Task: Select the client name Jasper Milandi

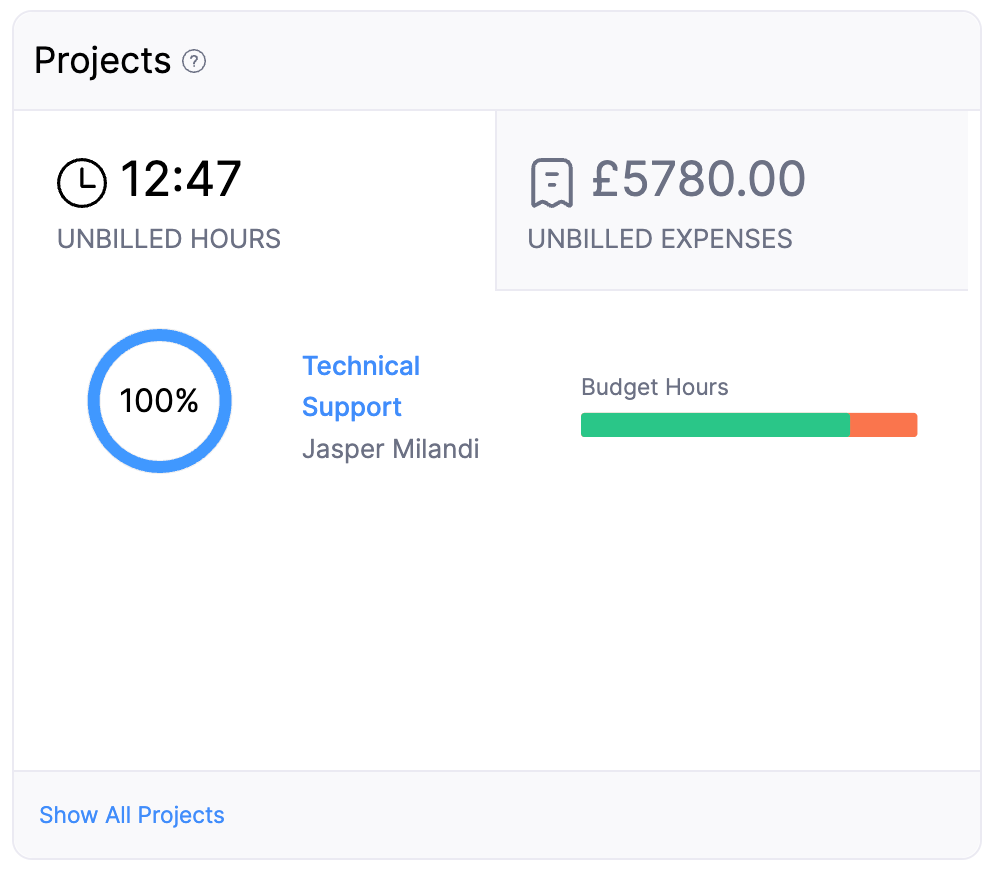Action: (x=390, y=449)
